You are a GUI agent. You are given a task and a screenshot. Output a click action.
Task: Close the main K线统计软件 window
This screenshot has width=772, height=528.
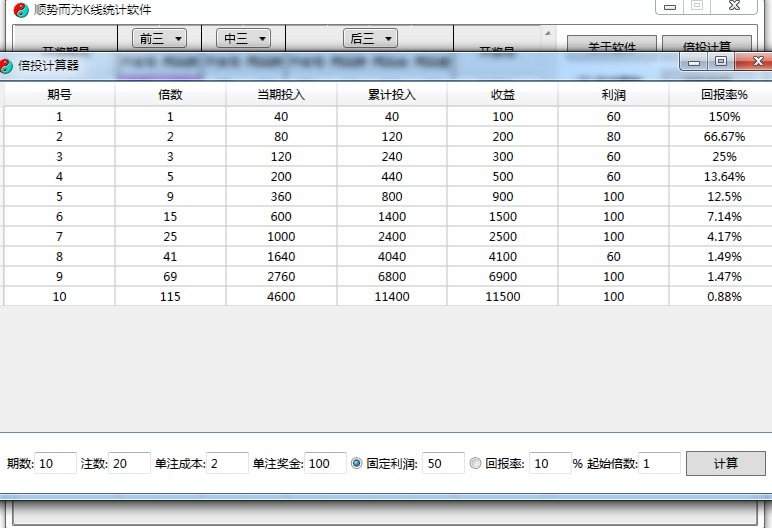pyautogui.click(x=734, y=6)
